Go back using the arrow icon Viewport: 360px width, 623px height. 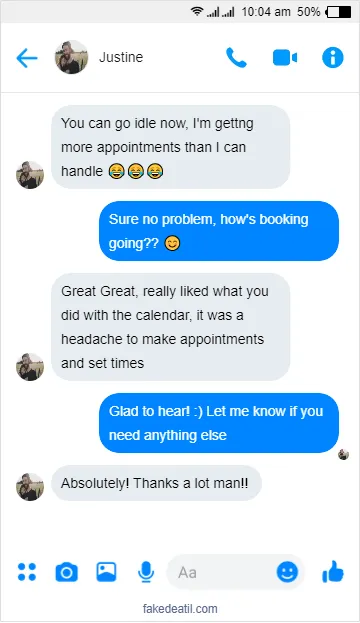[x=27, y=58]
